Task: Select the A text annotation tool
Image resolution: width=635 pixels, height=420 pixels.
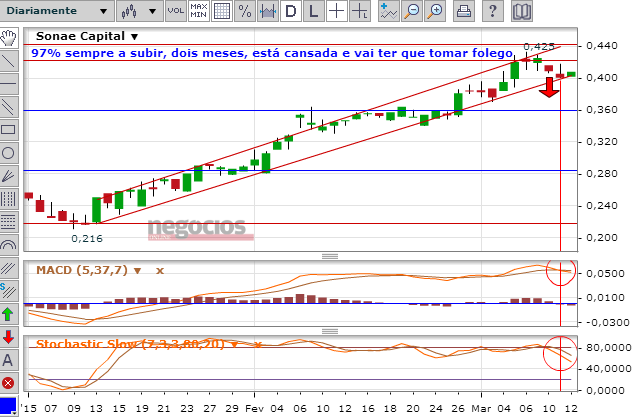Action: click(x=9, y=360)
